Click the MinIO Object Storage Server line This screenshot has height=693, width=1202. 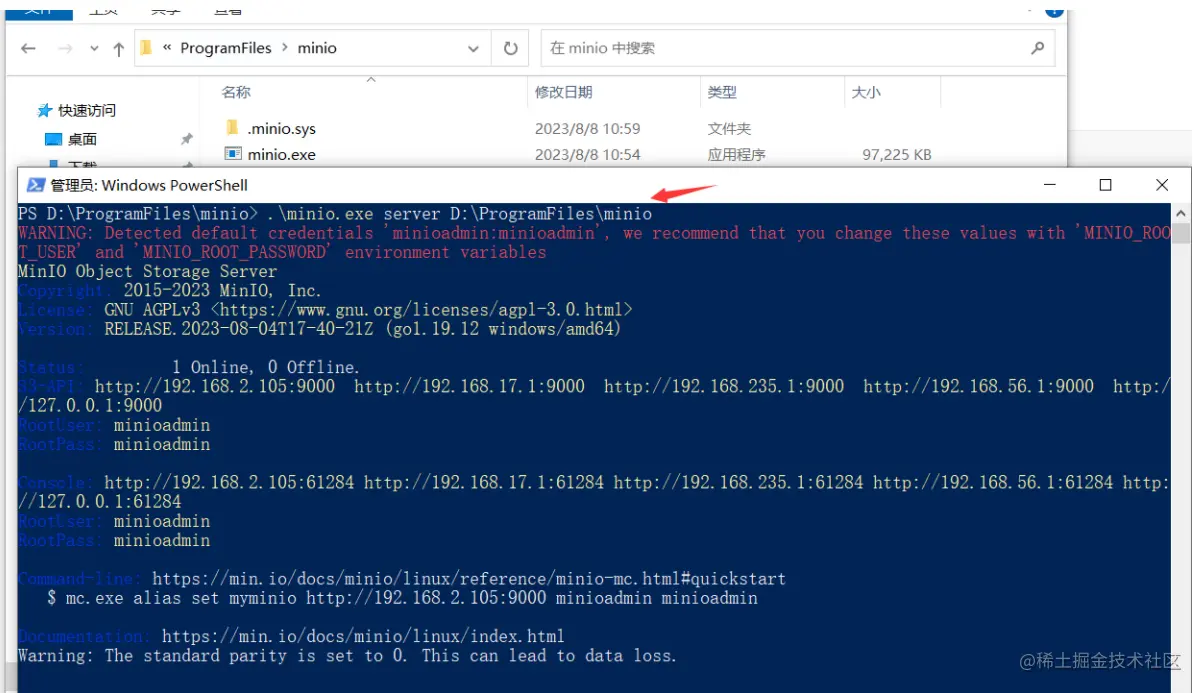click(x=148, y=272)
